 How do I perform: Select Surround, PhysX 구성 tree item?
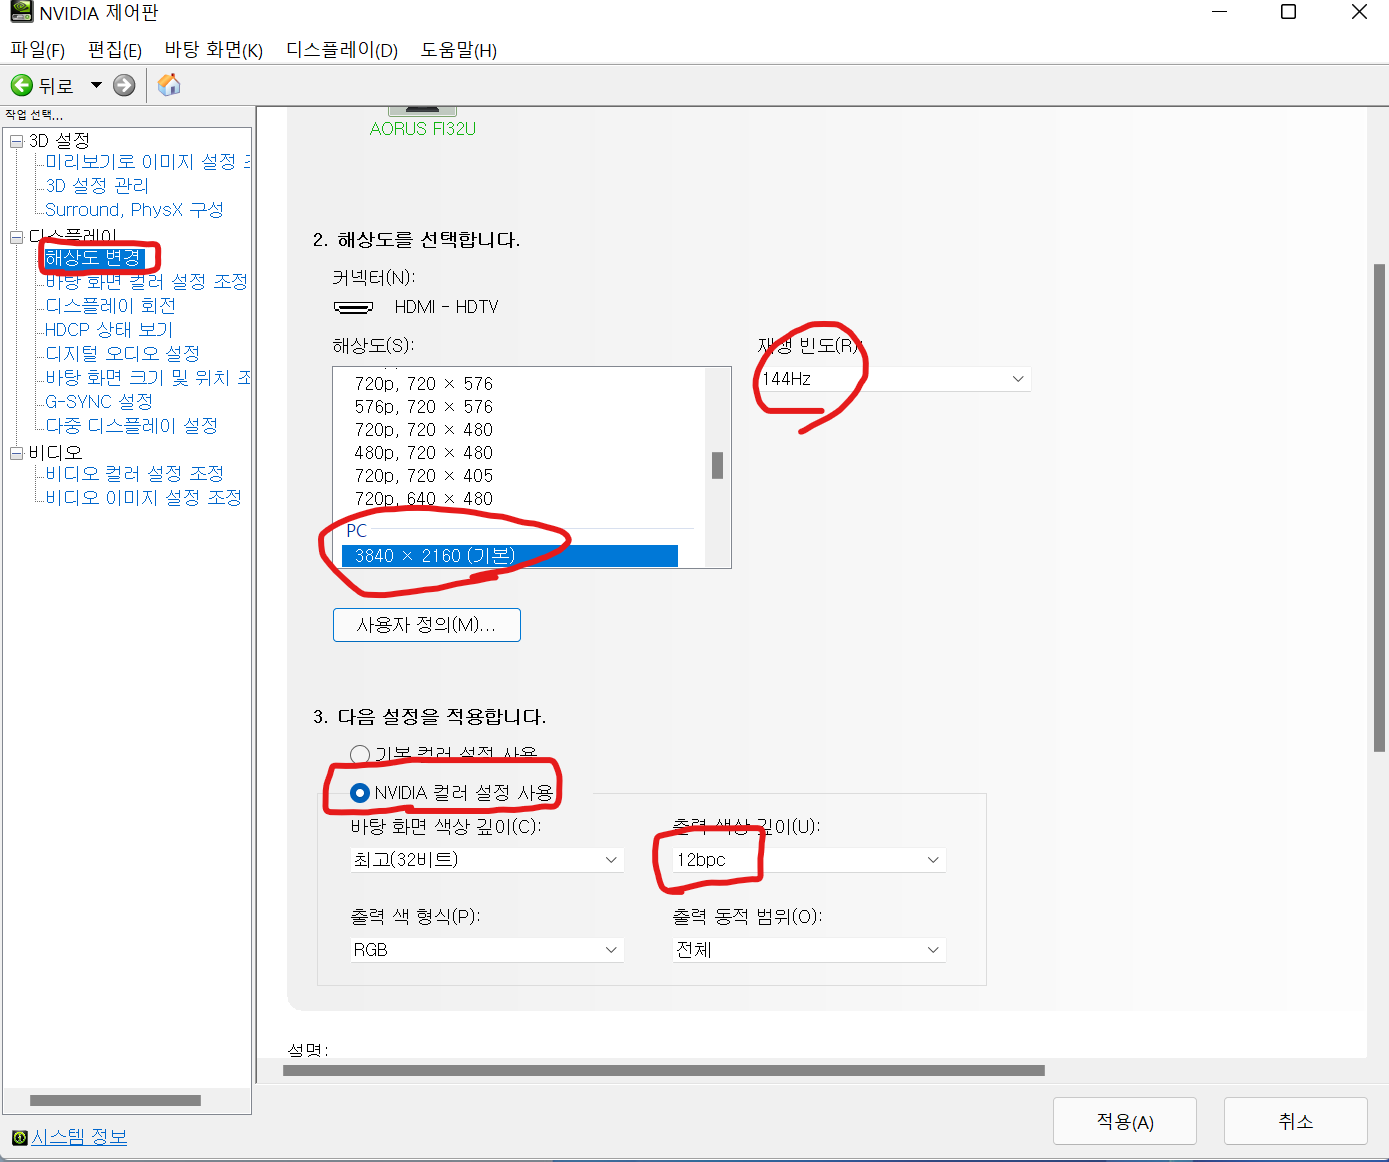coord(134,210)
